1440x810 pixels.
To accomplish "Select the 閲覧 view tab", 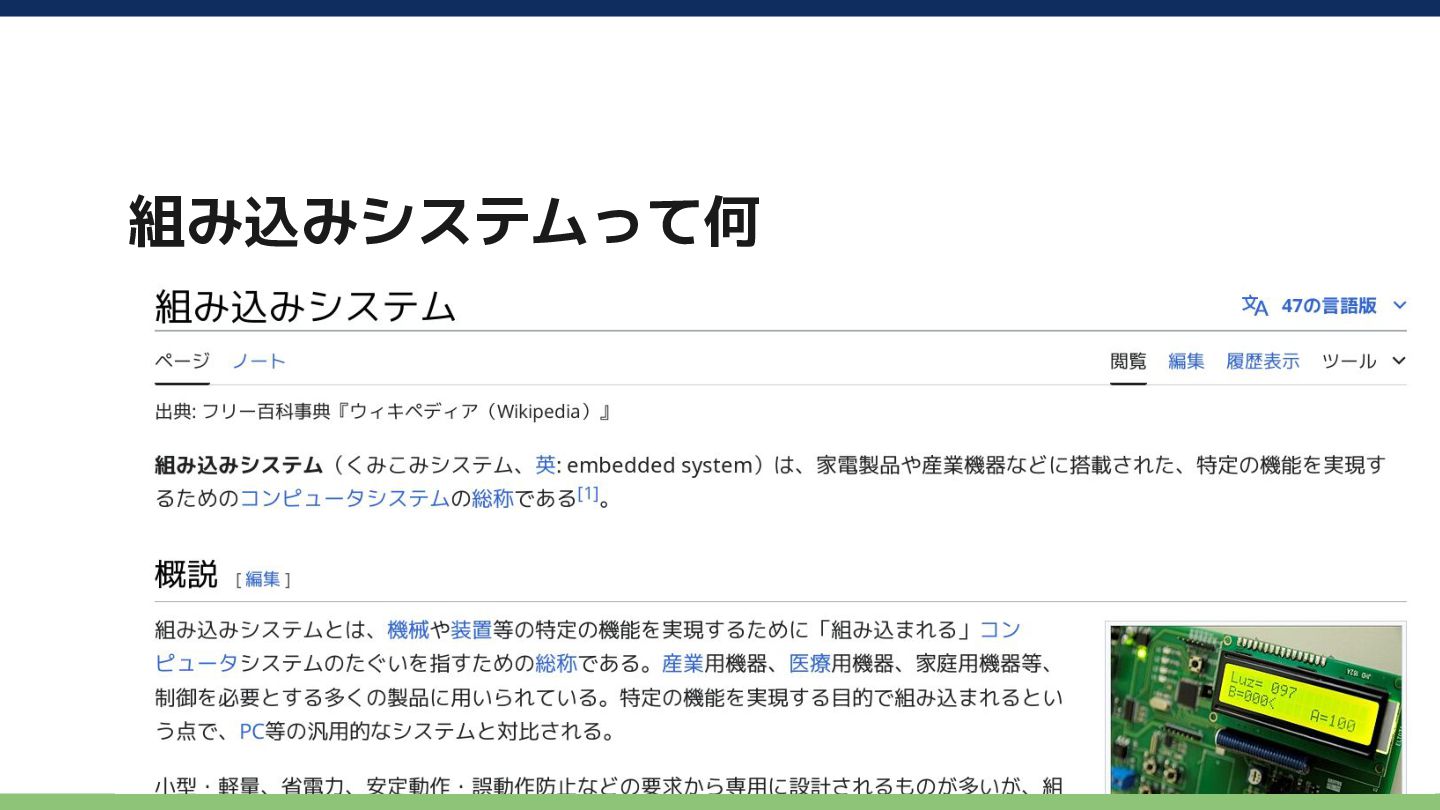I will coord(1128,361).
